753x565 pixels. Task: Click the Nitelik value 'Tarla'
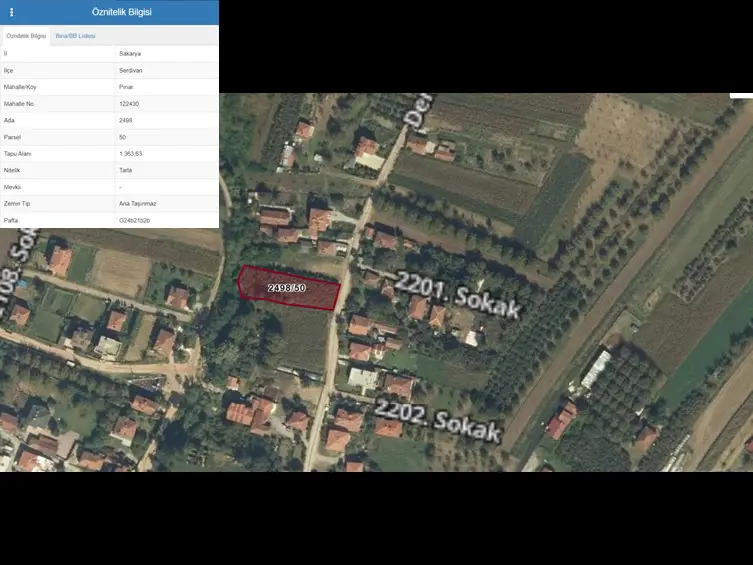click(x=125, y=170)
